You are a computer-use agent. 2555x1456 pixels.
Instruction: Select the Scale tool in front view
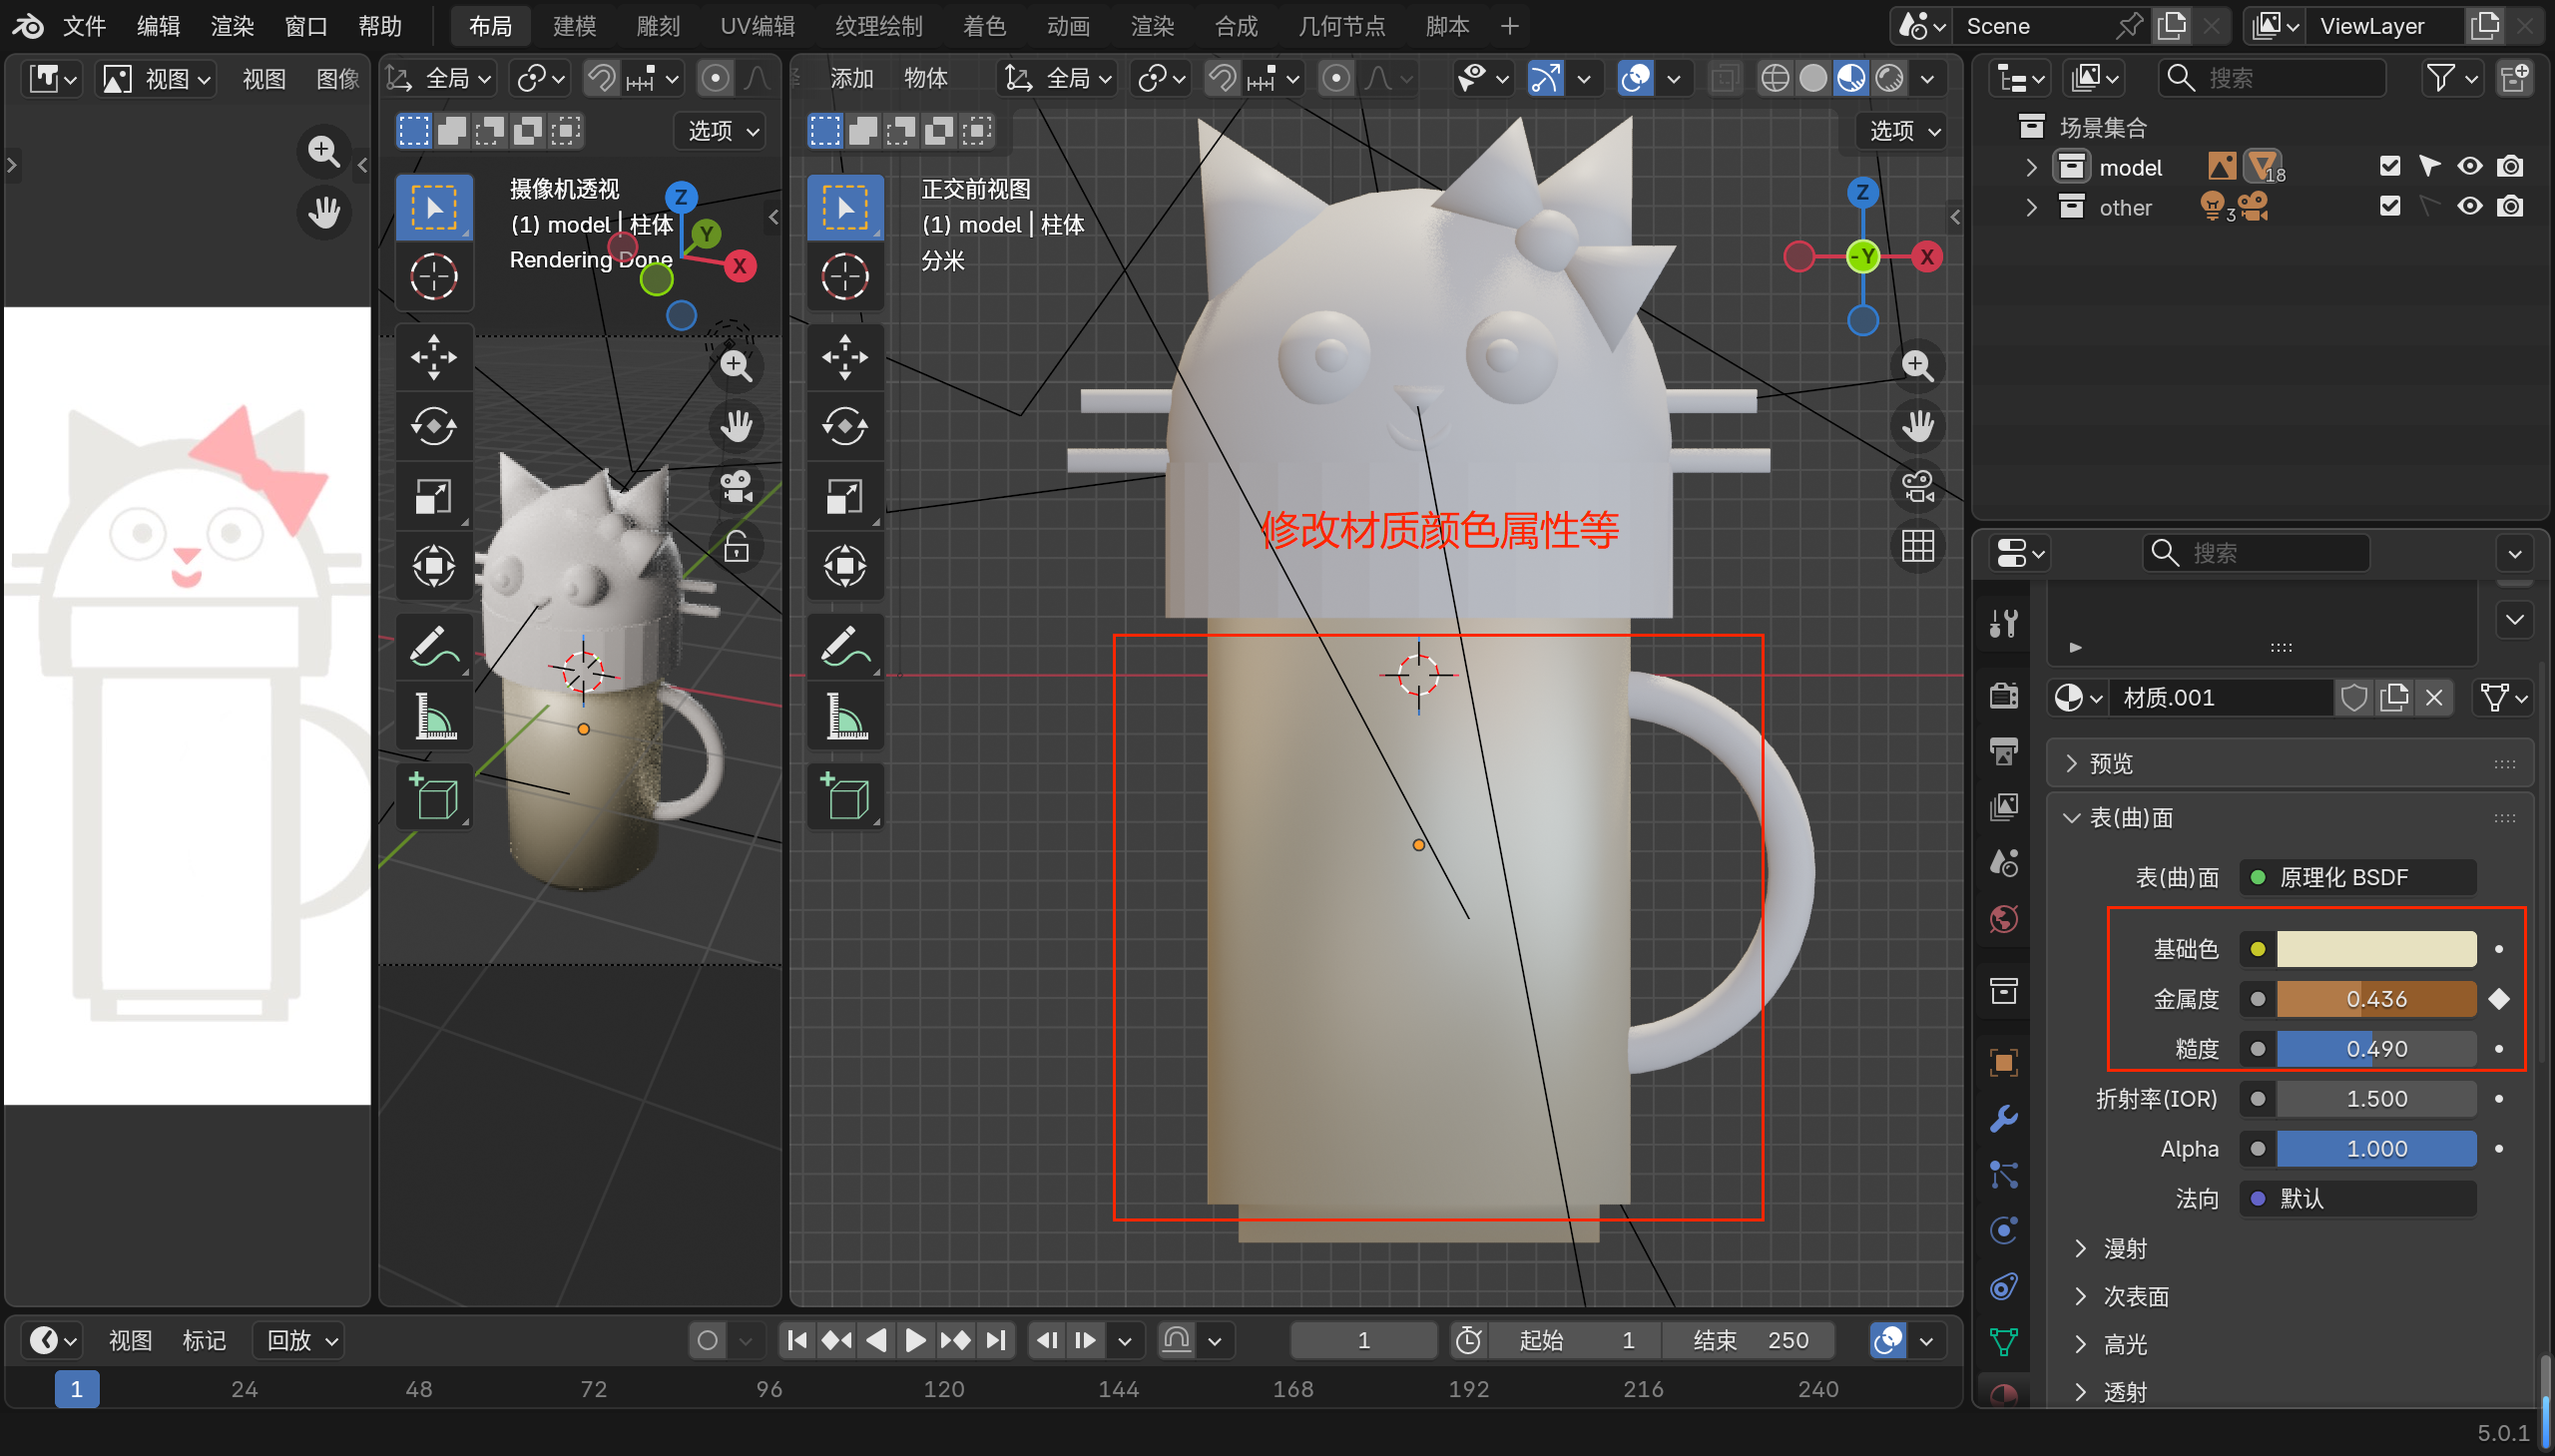[x=845, y=496]
